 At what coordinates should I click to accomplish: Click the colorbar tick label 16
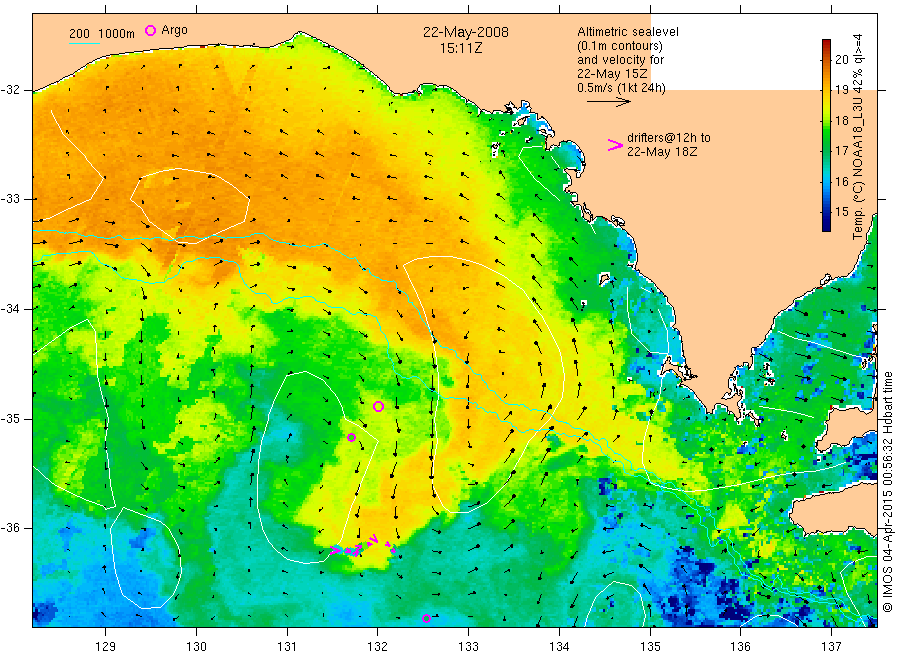coord(841,181)
